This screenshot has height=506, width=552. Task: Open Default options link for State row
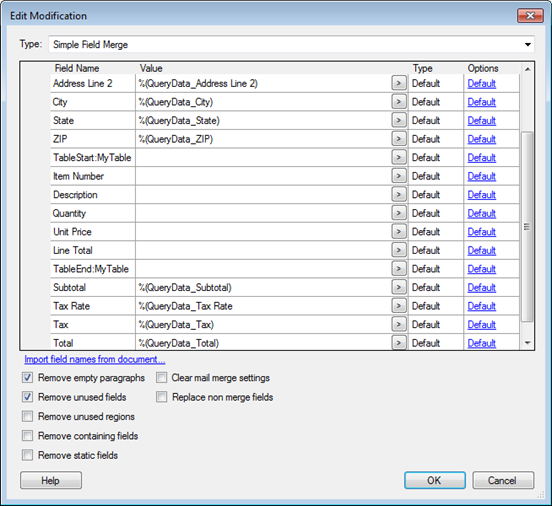pos(482,121)
